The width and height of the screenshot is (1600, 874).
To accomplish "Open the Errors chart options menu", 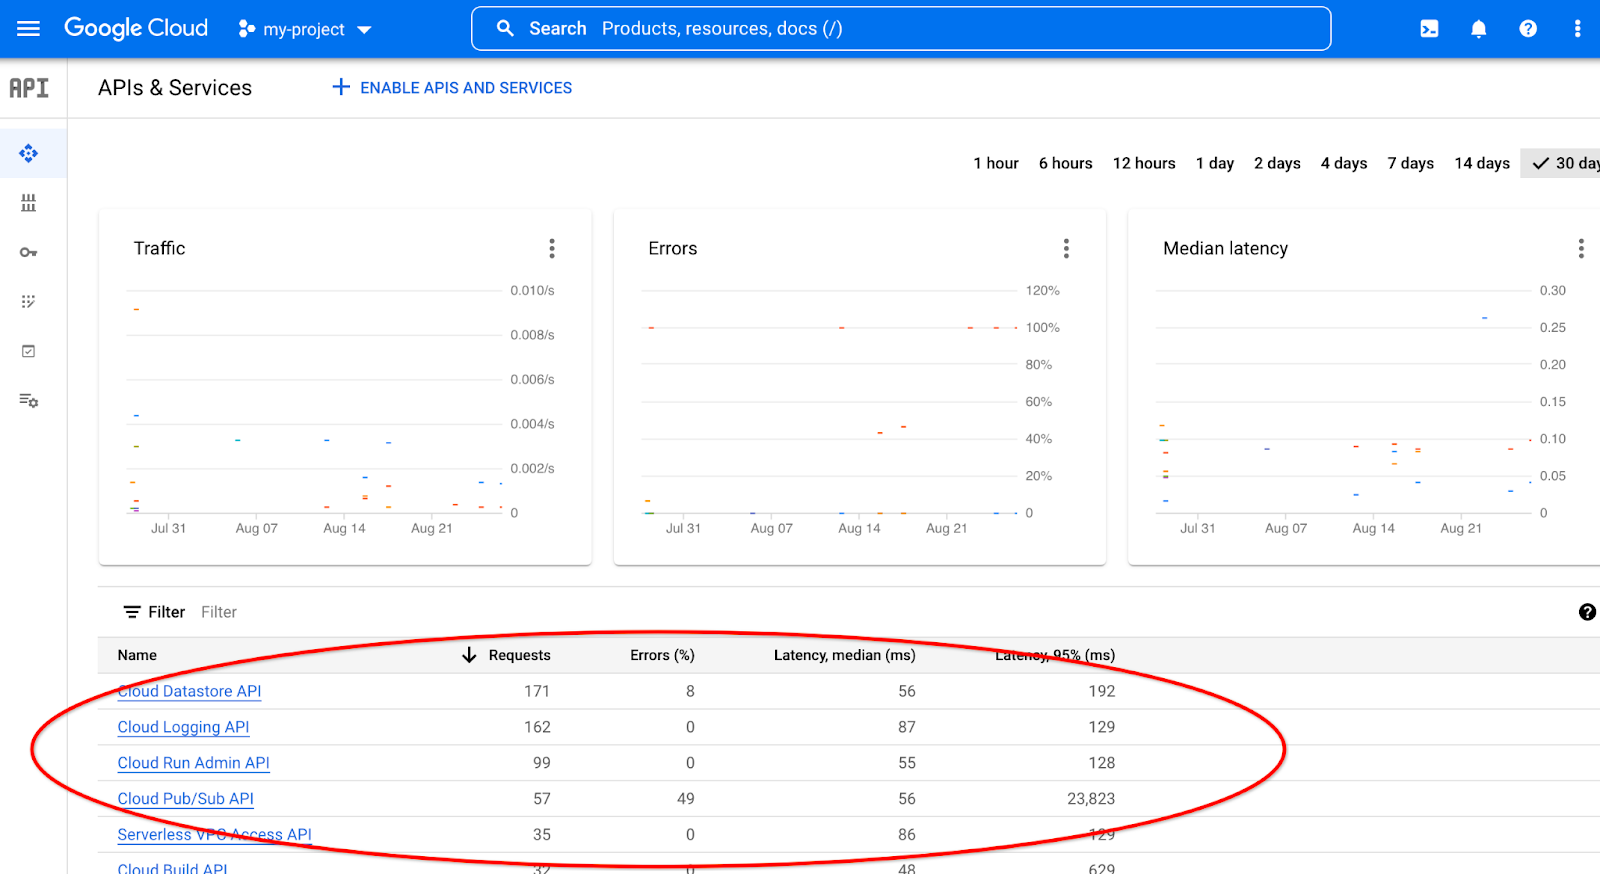I will [1066, 248].
